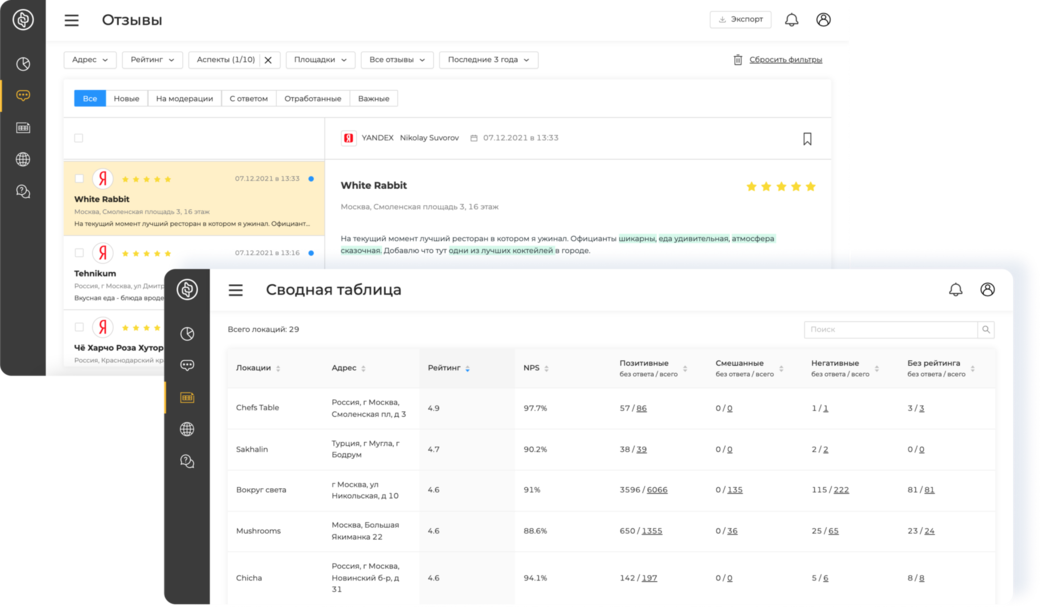The width and height of the screenshot is (1042, 610).
Task: Check the White Rabbit review checkbox
Action: tap(79, 179)
